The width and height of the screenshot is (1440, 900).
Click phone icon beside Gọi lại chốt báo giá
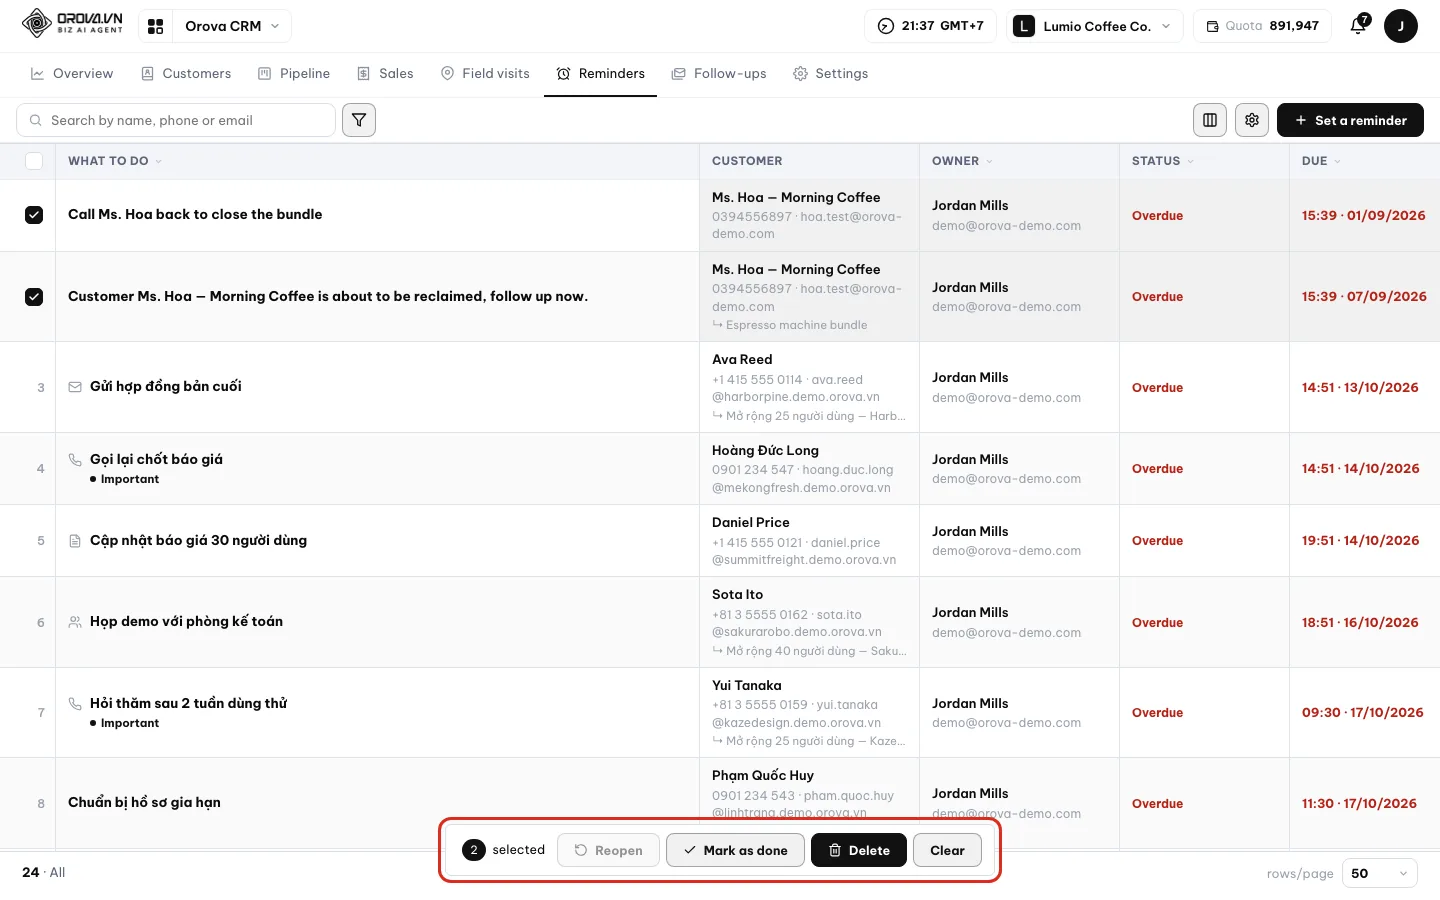pyautogui.click(x=75, y=459)
